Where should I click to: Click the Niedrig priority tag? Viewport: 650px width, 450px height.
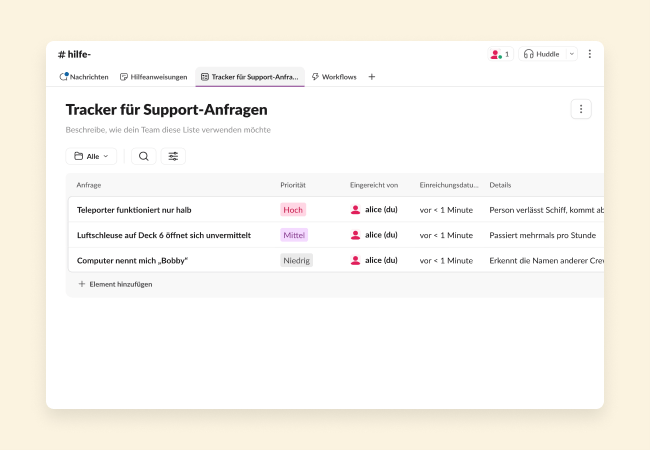pyautogui.click(x=296, y=260)
